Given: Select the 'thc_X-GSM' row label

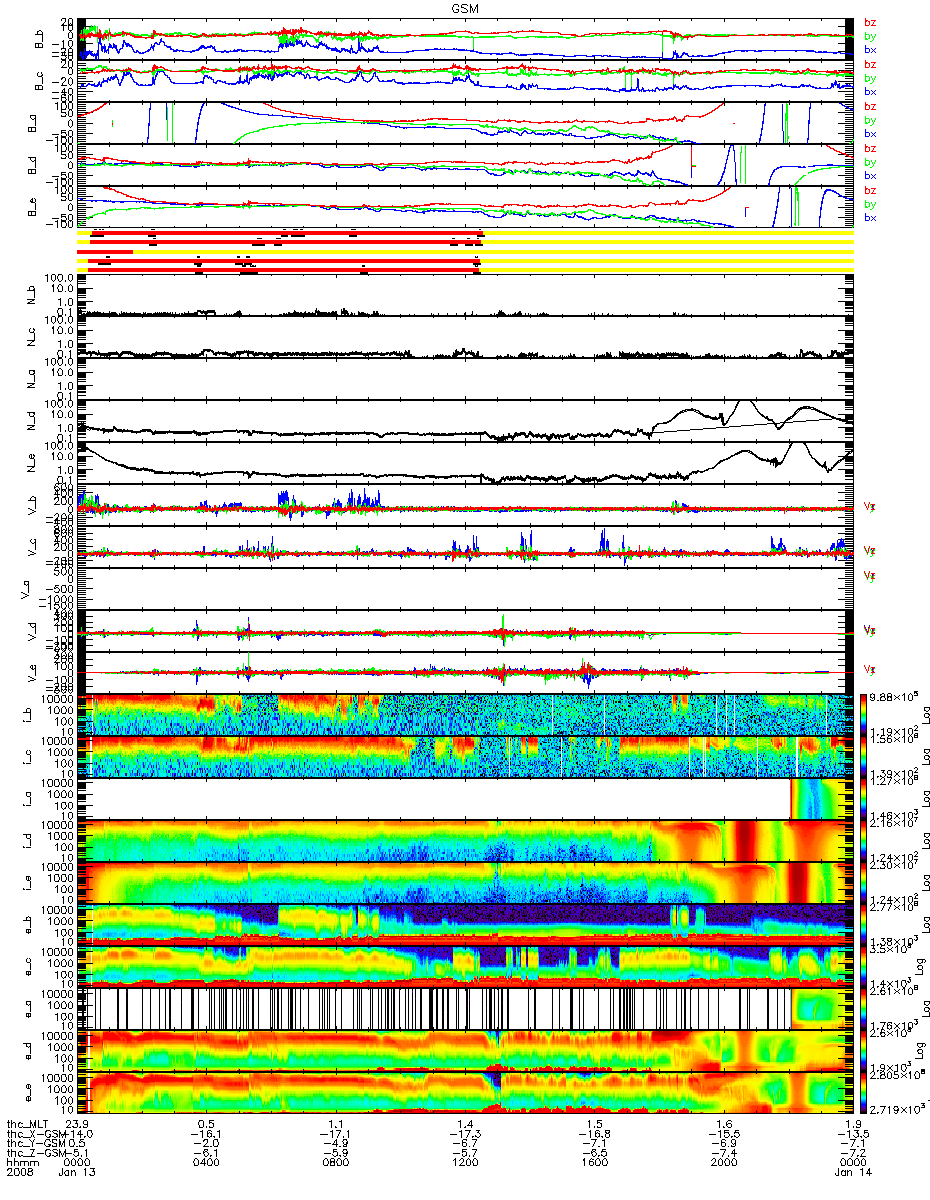Looking at the screenshot, I should click(x=35, y=1134).
